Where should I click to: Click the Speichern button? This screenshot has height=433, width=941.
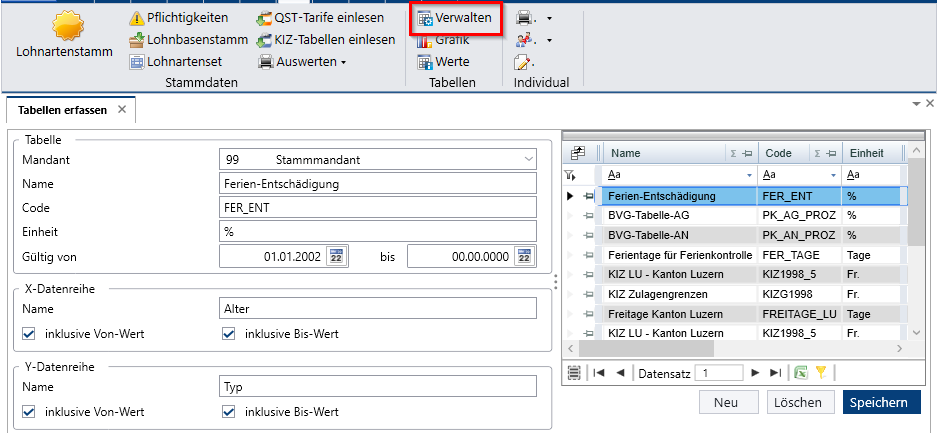tap(882, 402)
